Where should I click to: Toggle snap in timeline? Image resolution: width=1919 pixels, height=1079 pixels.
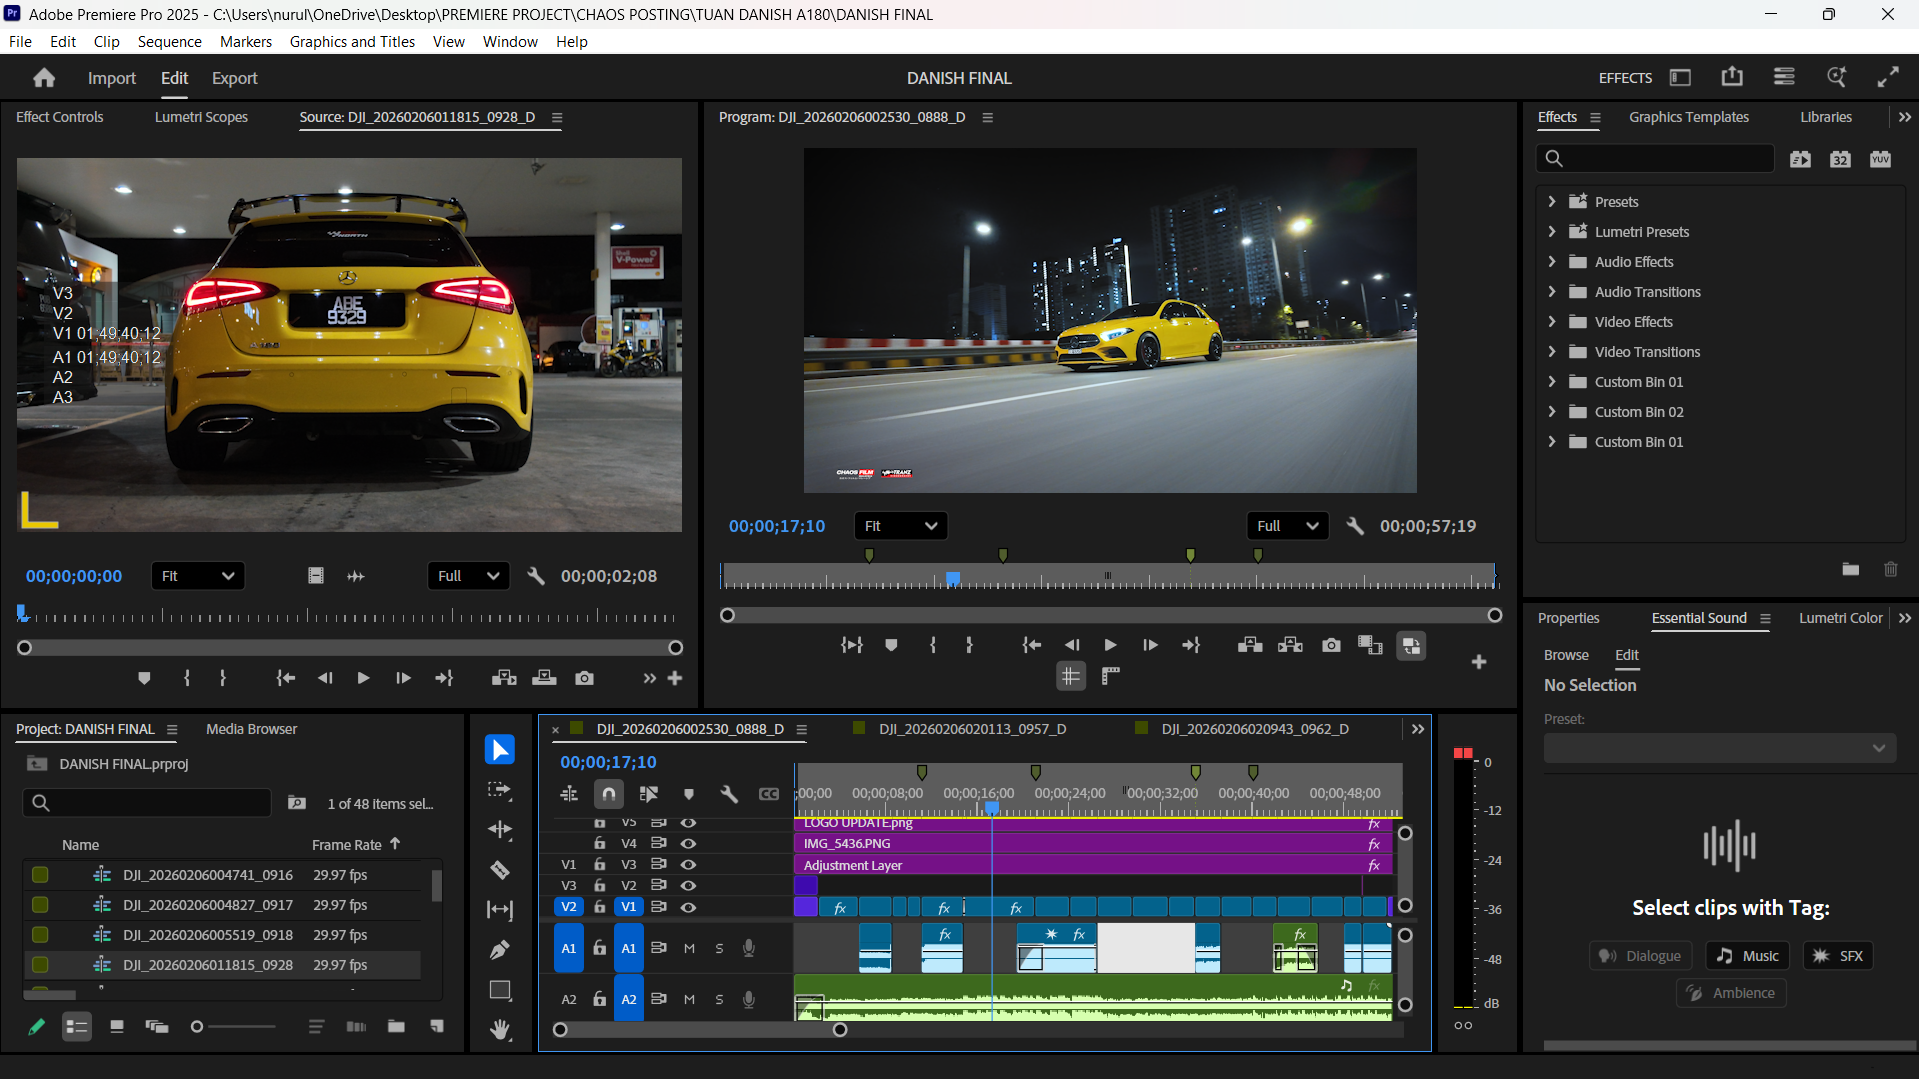[x=609, y=794]
